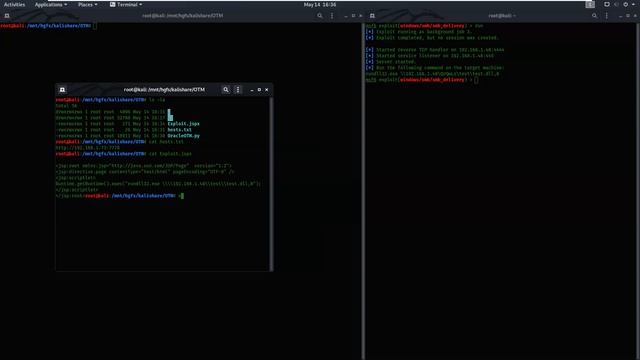The width and height of the screenshot is (640, 360).
Task: Maximize the right msf terminal
Action: coord(628,16)
